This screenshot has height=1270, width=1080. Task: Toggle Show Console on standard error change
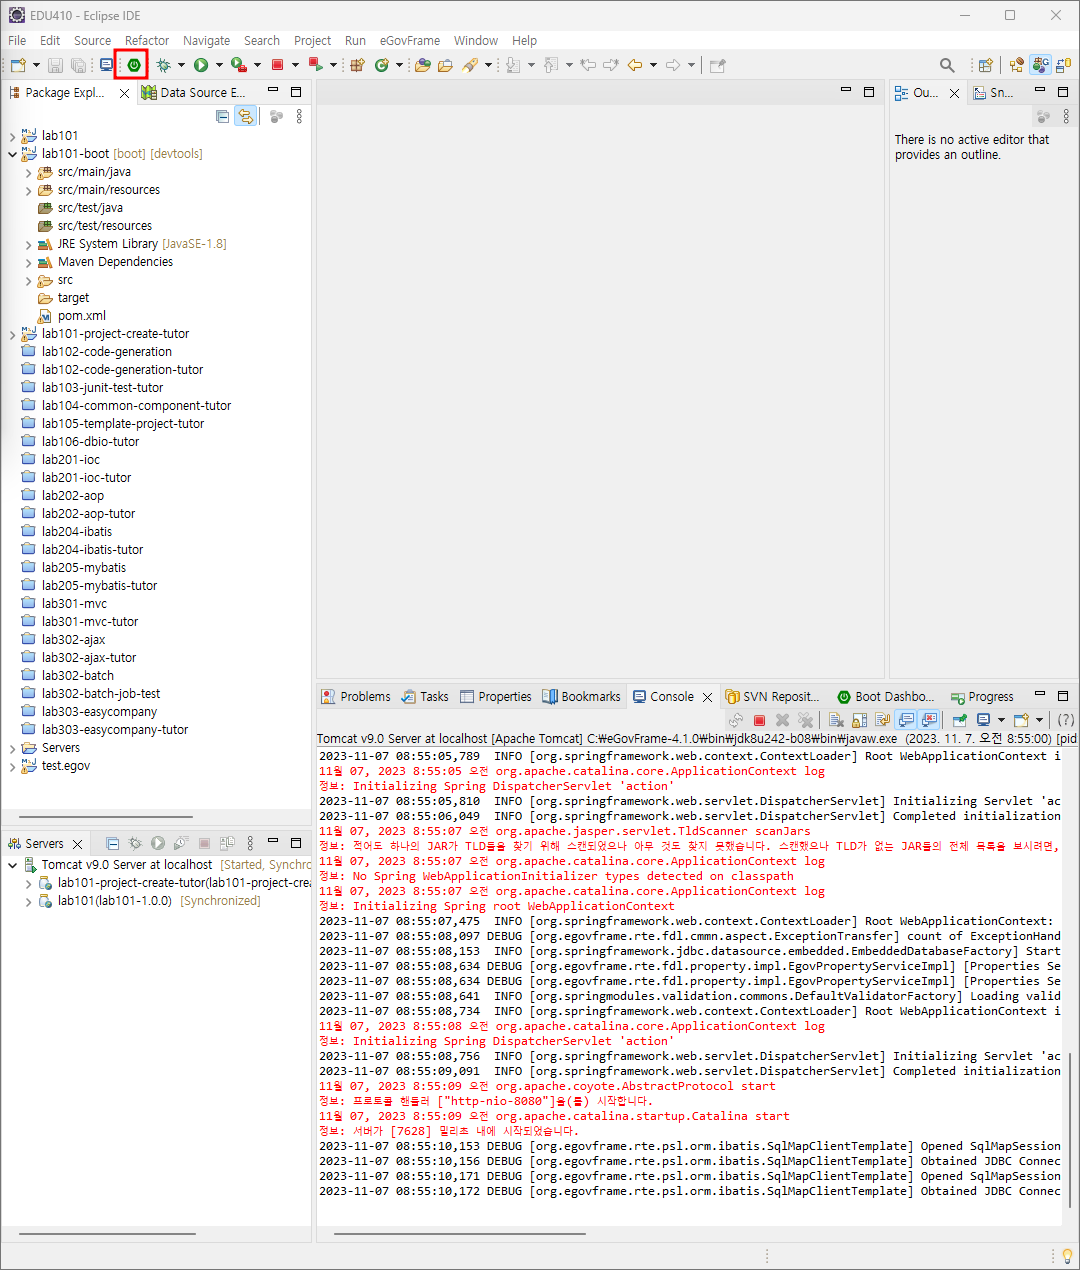click(x=929, y=720)
